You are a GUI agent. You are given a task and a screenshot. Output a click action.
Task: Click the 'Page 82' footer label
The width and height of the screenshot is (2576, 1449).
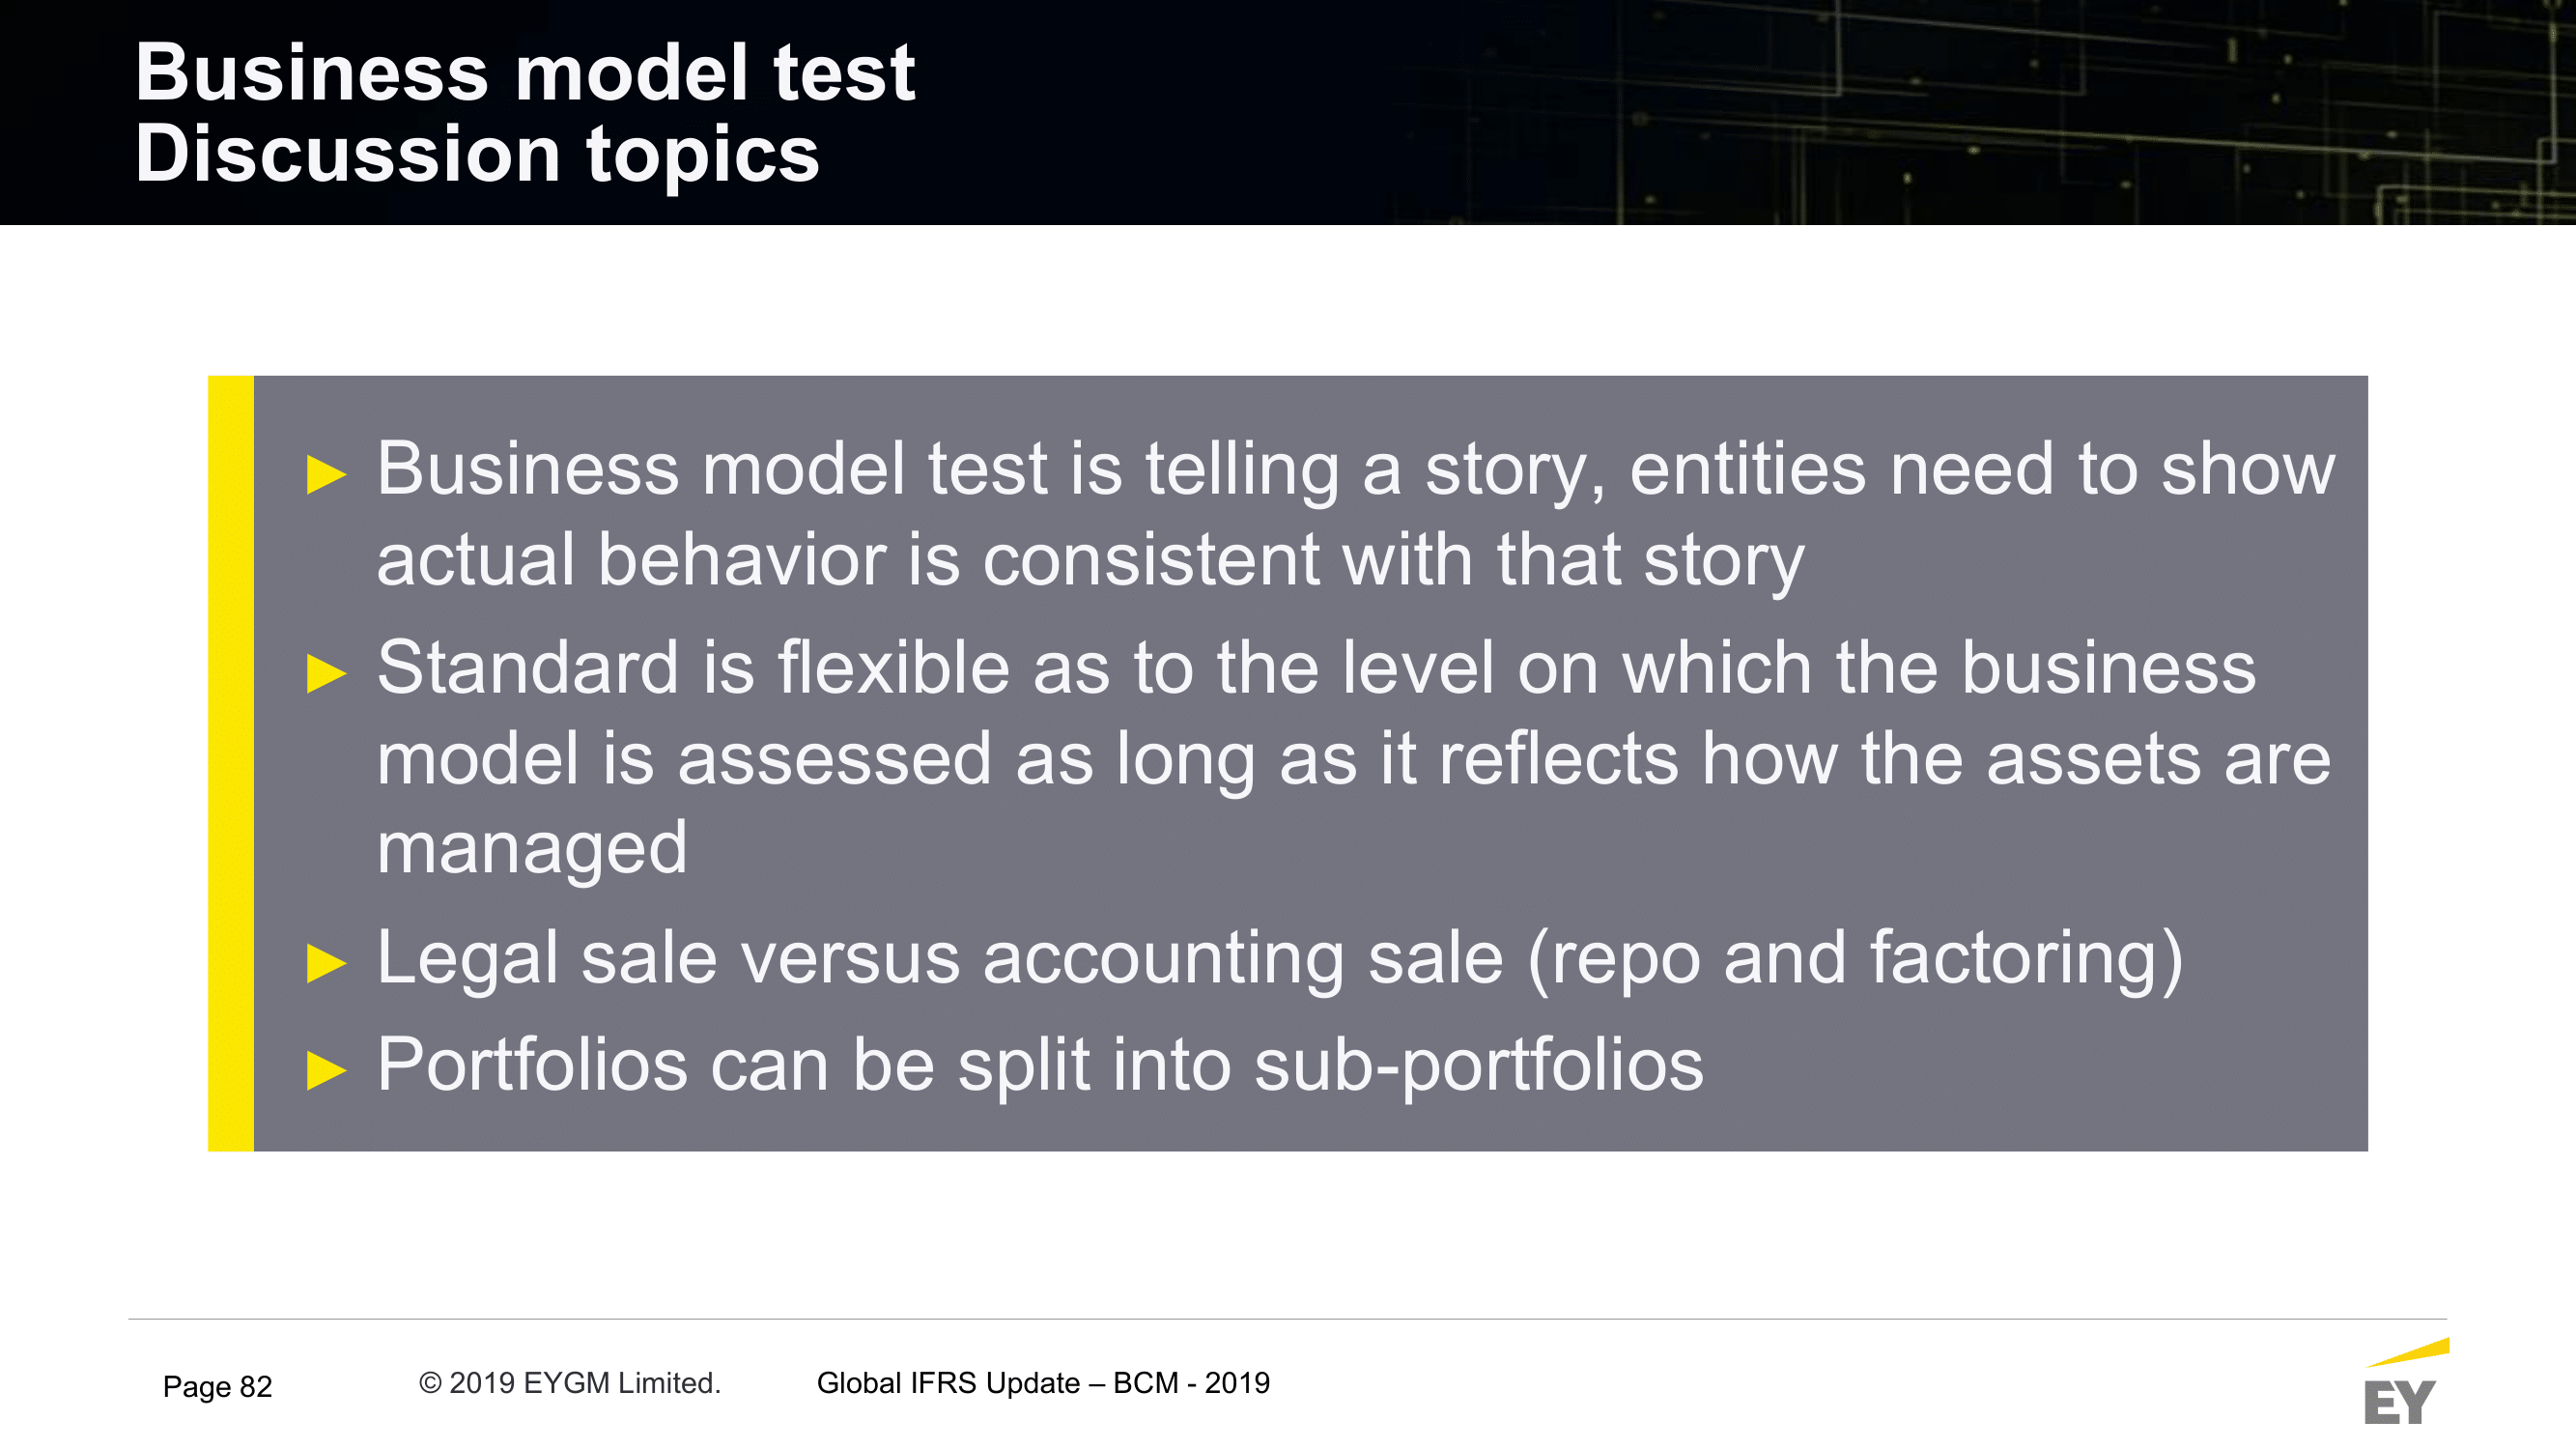click(x=217, y=1386)
